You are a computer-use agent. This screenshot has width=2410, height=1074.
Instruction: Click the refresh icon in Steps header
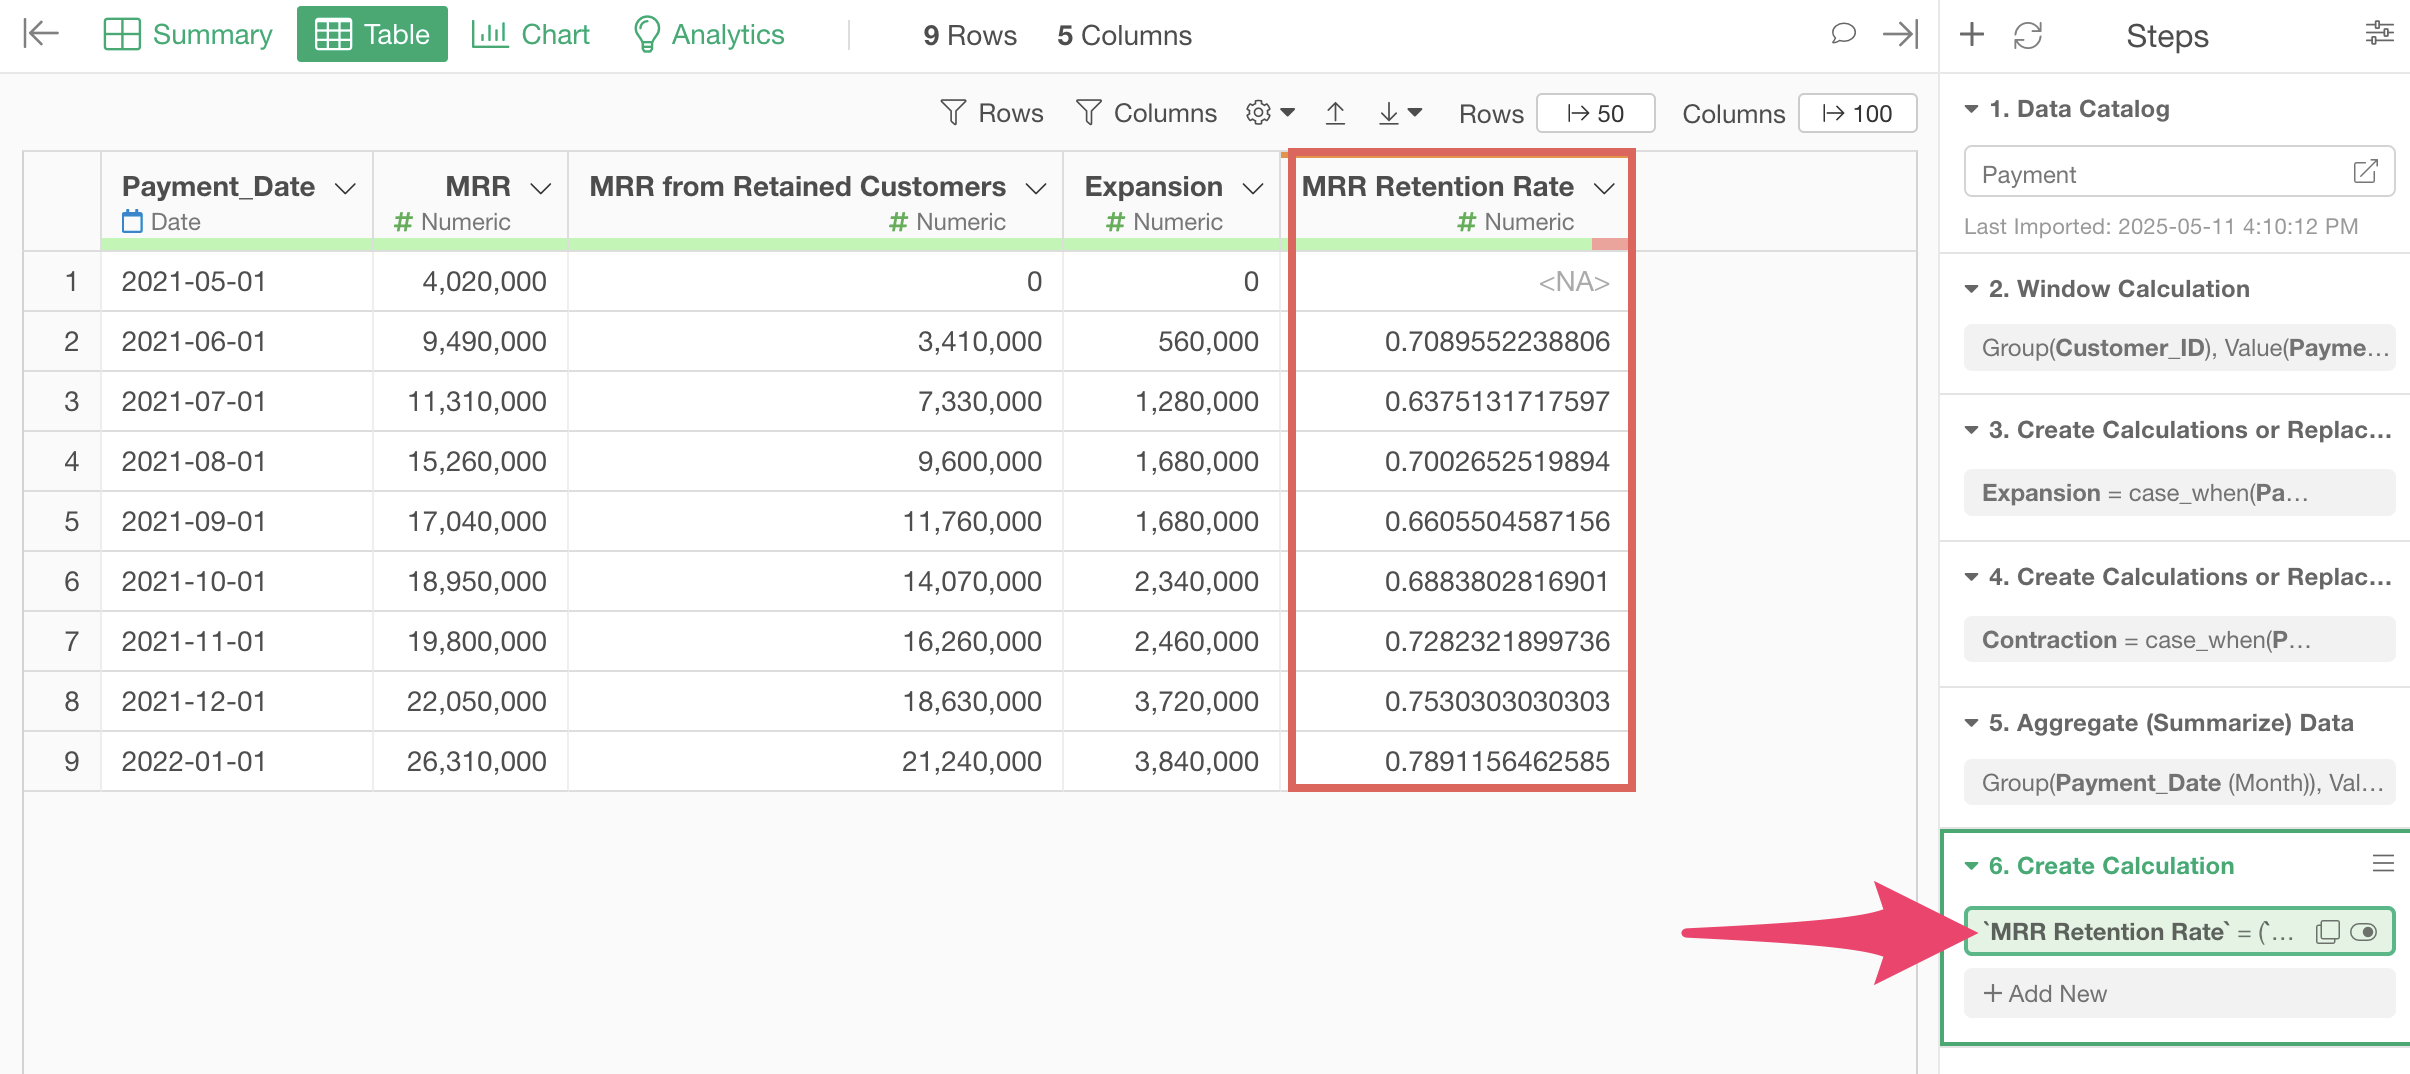[2027, 36]
